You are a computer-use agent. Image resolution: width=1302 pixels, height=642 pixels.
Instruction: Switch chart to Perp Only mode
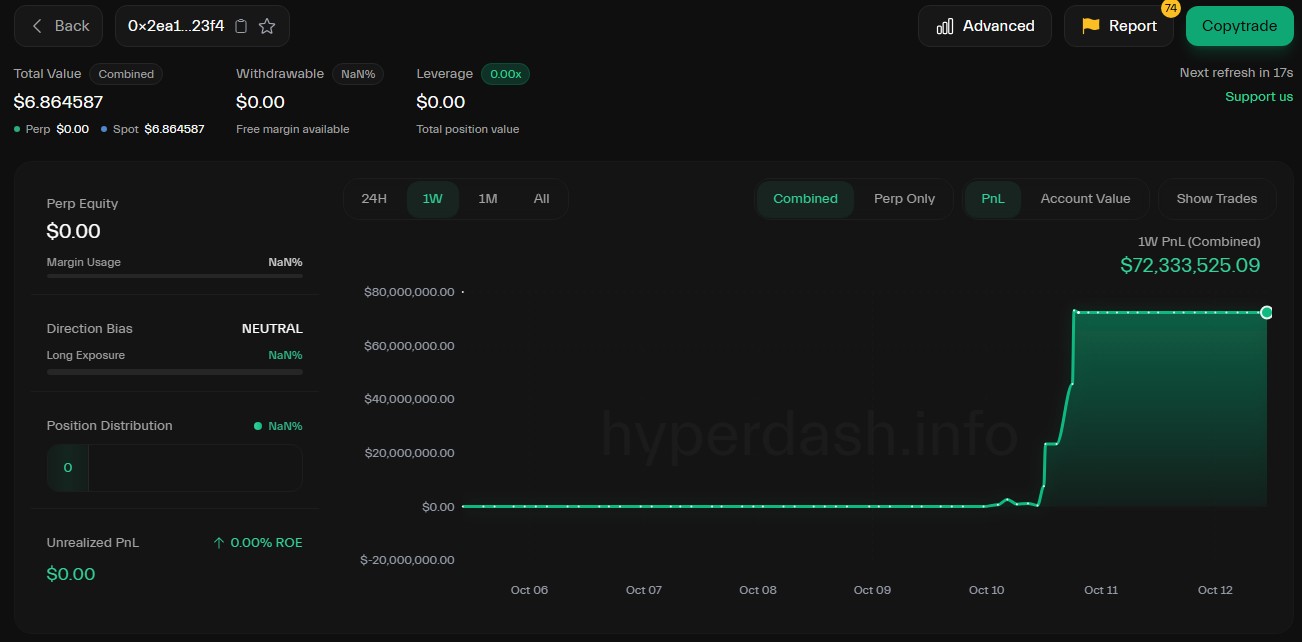[x=904, y=199]
